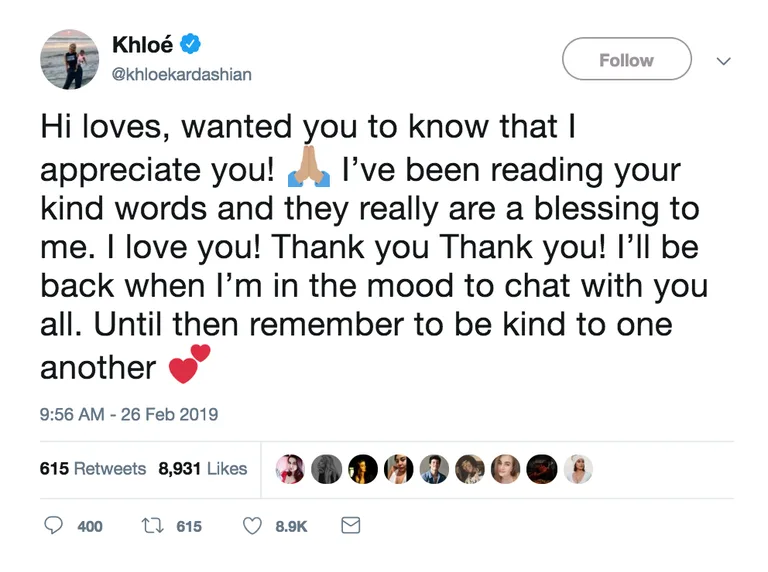Click the first liker avatar

point(290,469)
